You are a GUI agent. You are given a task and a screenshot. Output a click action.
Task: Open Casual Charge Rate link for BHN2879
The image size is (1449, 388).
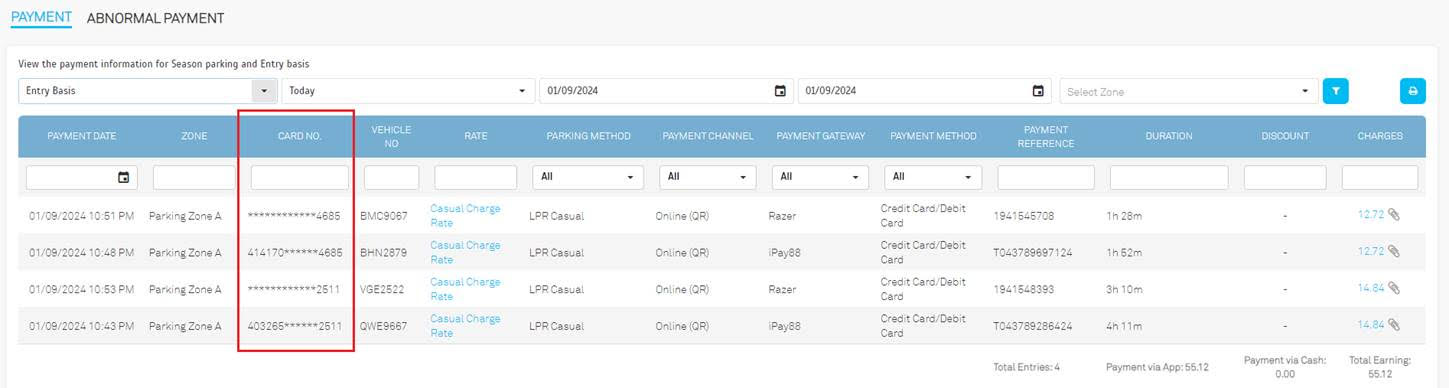[x=465, y=252]
